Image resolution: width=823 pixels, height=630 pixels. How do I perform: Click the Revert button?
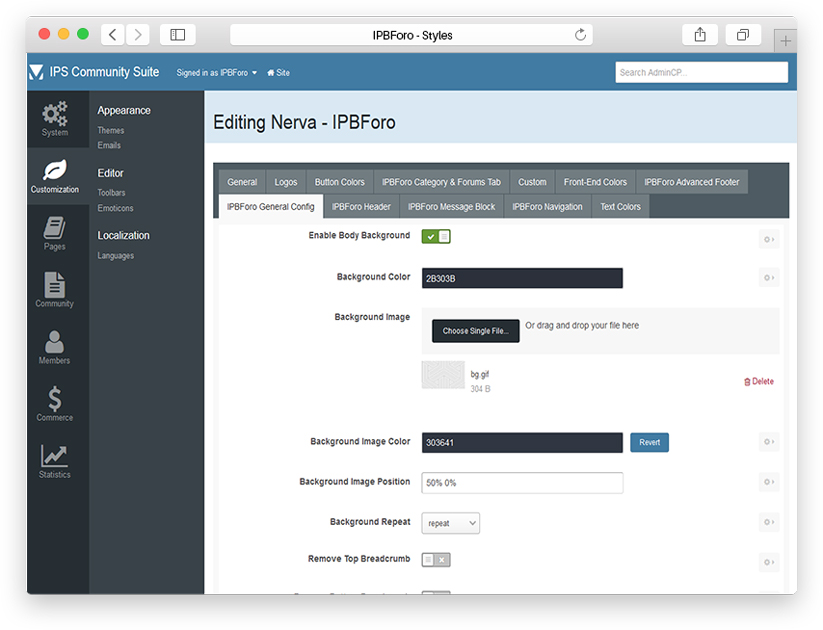[649, 442]
